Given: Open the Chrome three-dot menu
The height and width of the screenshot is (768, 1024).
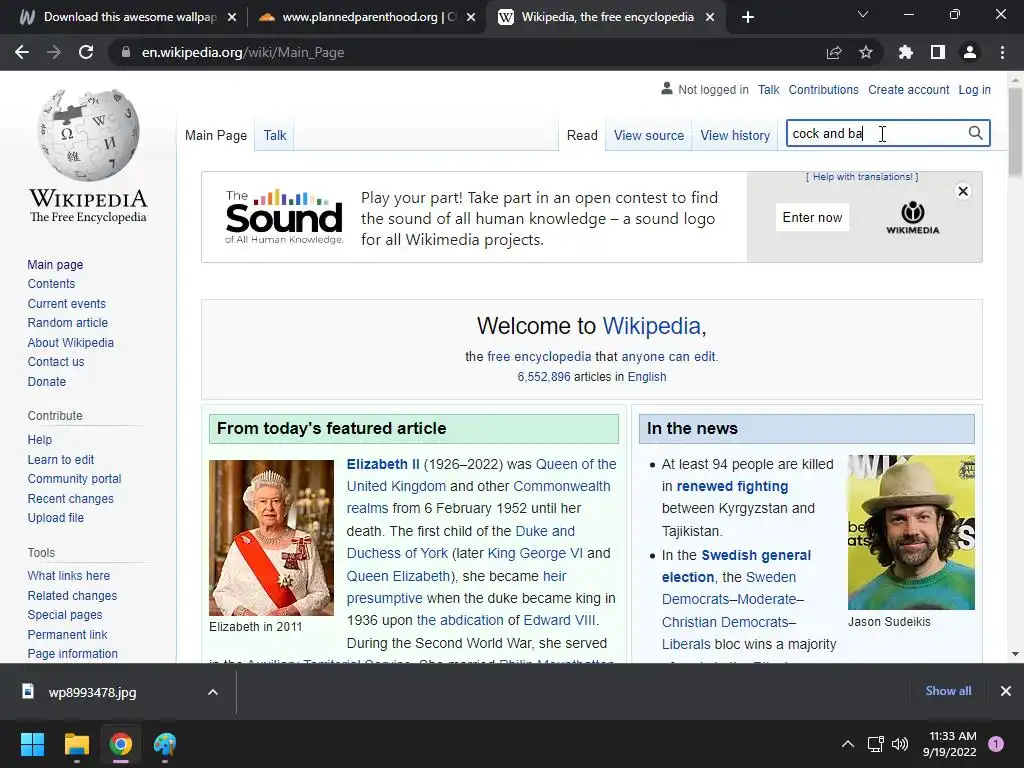Looking at the screenshot, I should (x=1002, y=52).
